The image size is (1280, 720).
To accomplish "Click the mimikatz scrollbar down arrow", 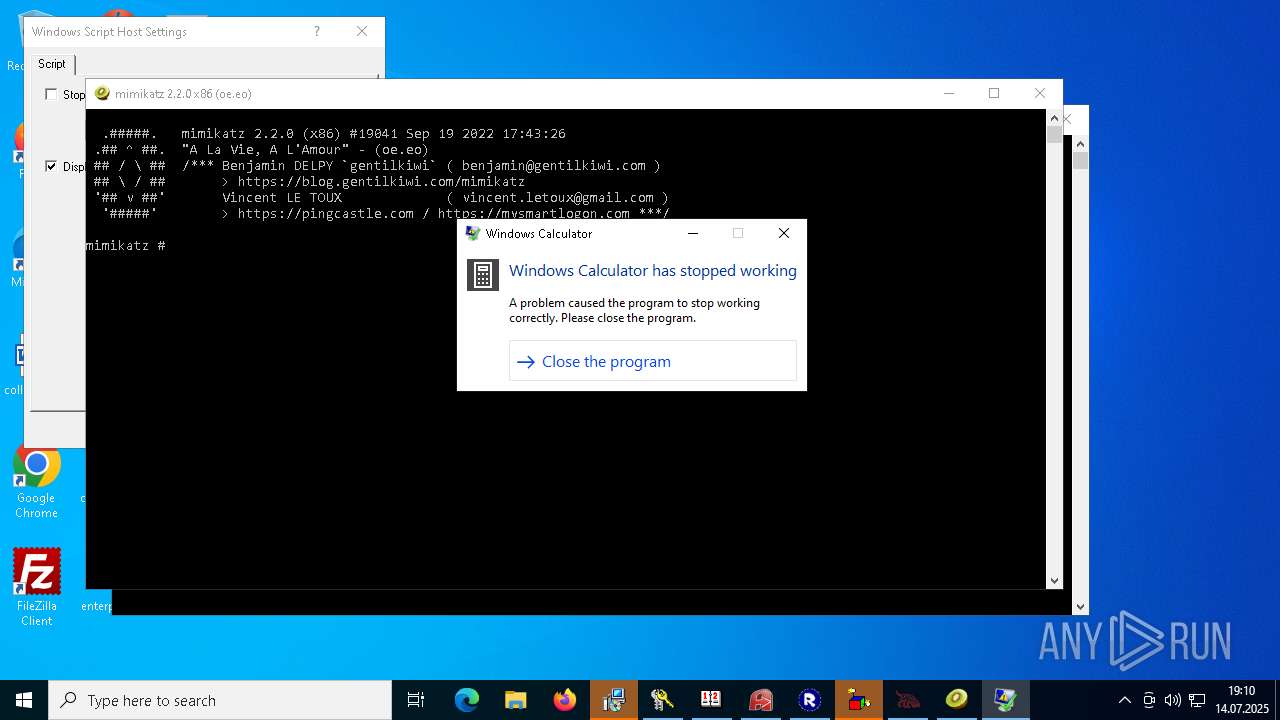I will tap(1054, 580).
